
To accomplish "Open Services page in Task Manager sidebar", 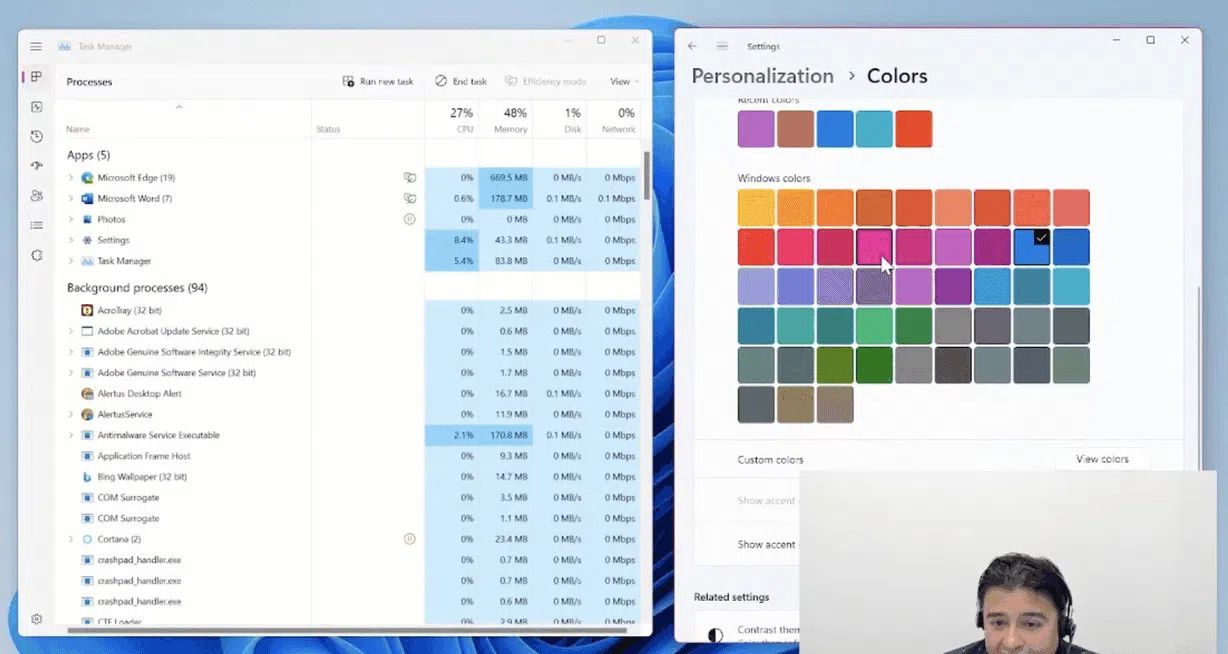I will [x=36, y=255].
